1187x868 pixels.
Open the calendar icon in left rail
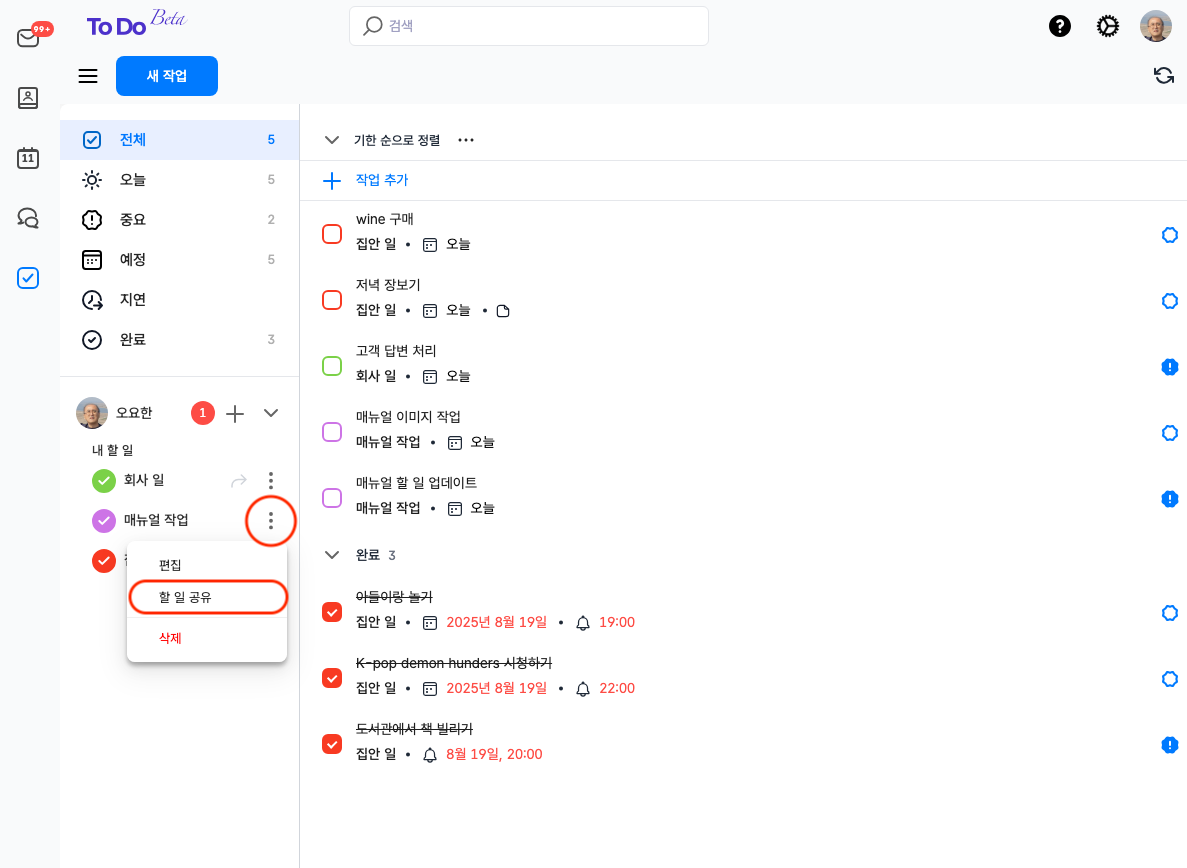(x=28, y=158)
